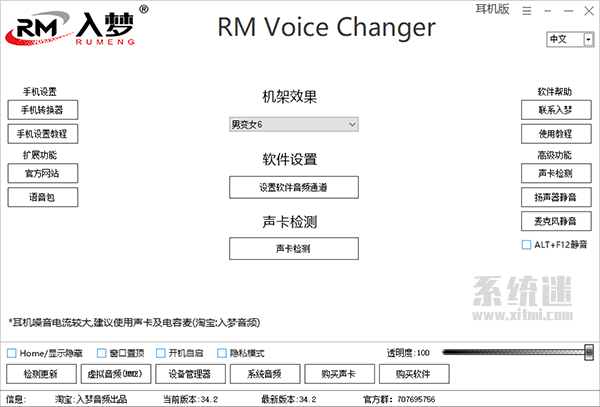Enable the 开机自启 checkbox
The height and width of the screenshot is (407, 600).
(x=164, y=353)
